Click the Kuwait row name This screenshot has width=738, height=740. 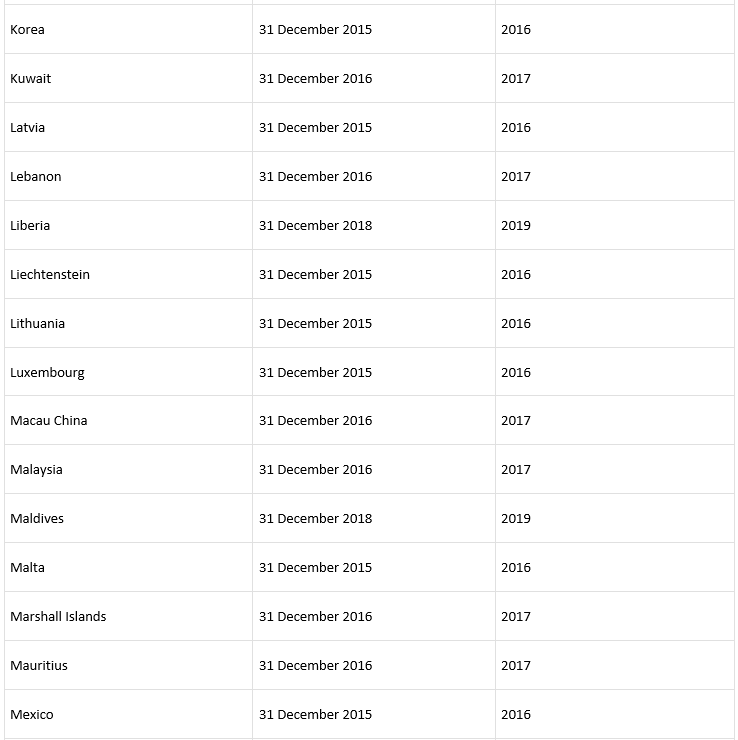31,78
